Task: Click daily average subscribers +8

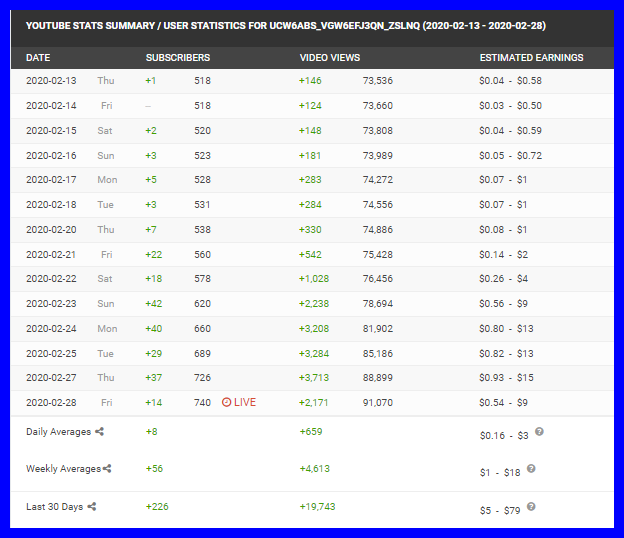Action: (152, 432)
